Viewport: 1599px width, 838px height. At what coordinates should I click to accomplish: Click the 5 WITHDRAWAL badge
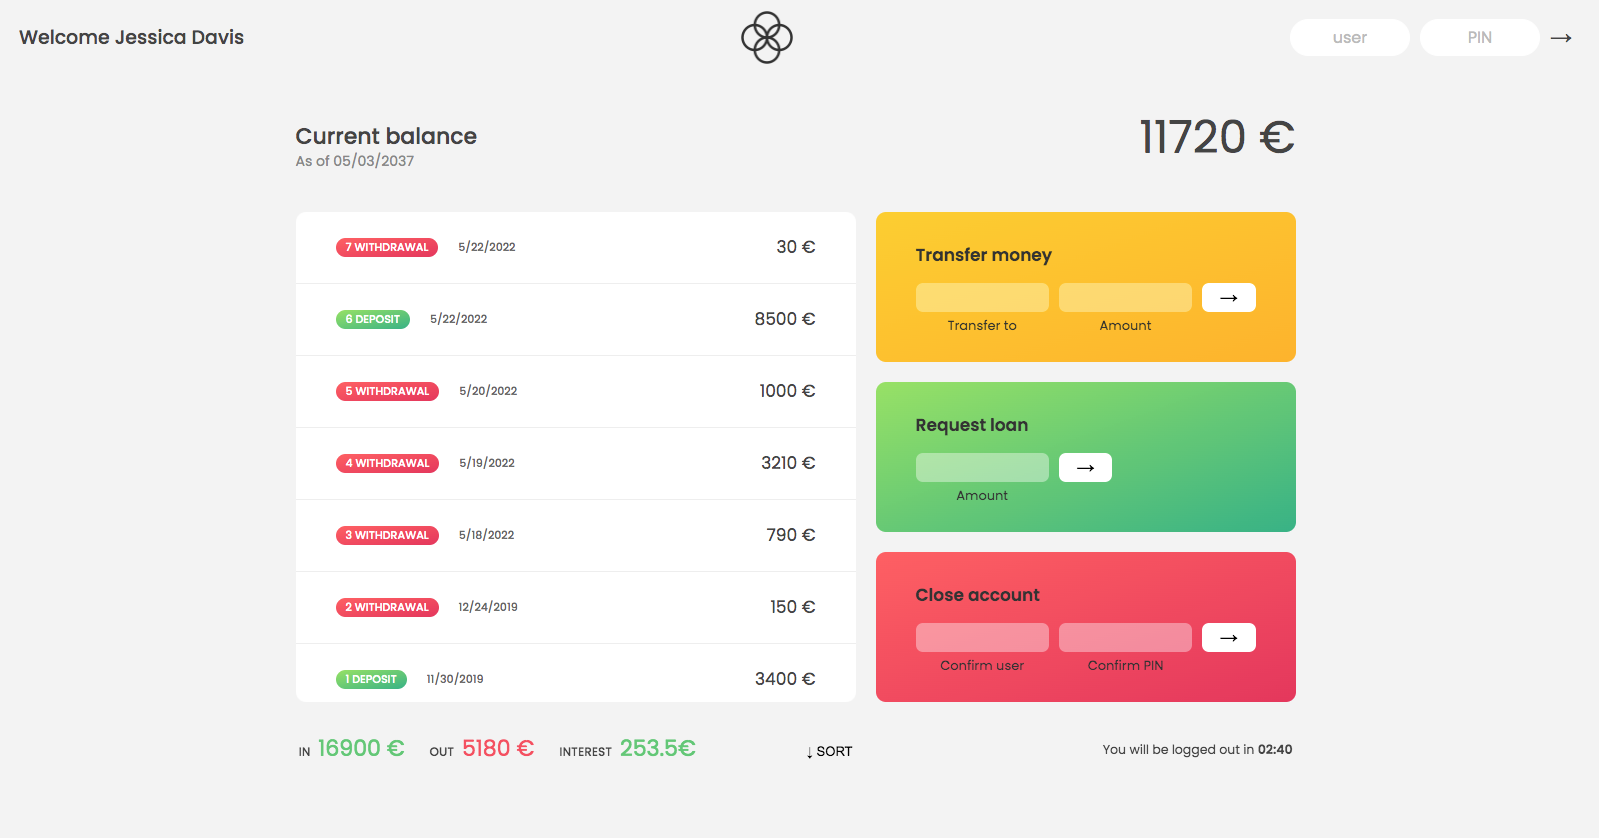point(387,391)
